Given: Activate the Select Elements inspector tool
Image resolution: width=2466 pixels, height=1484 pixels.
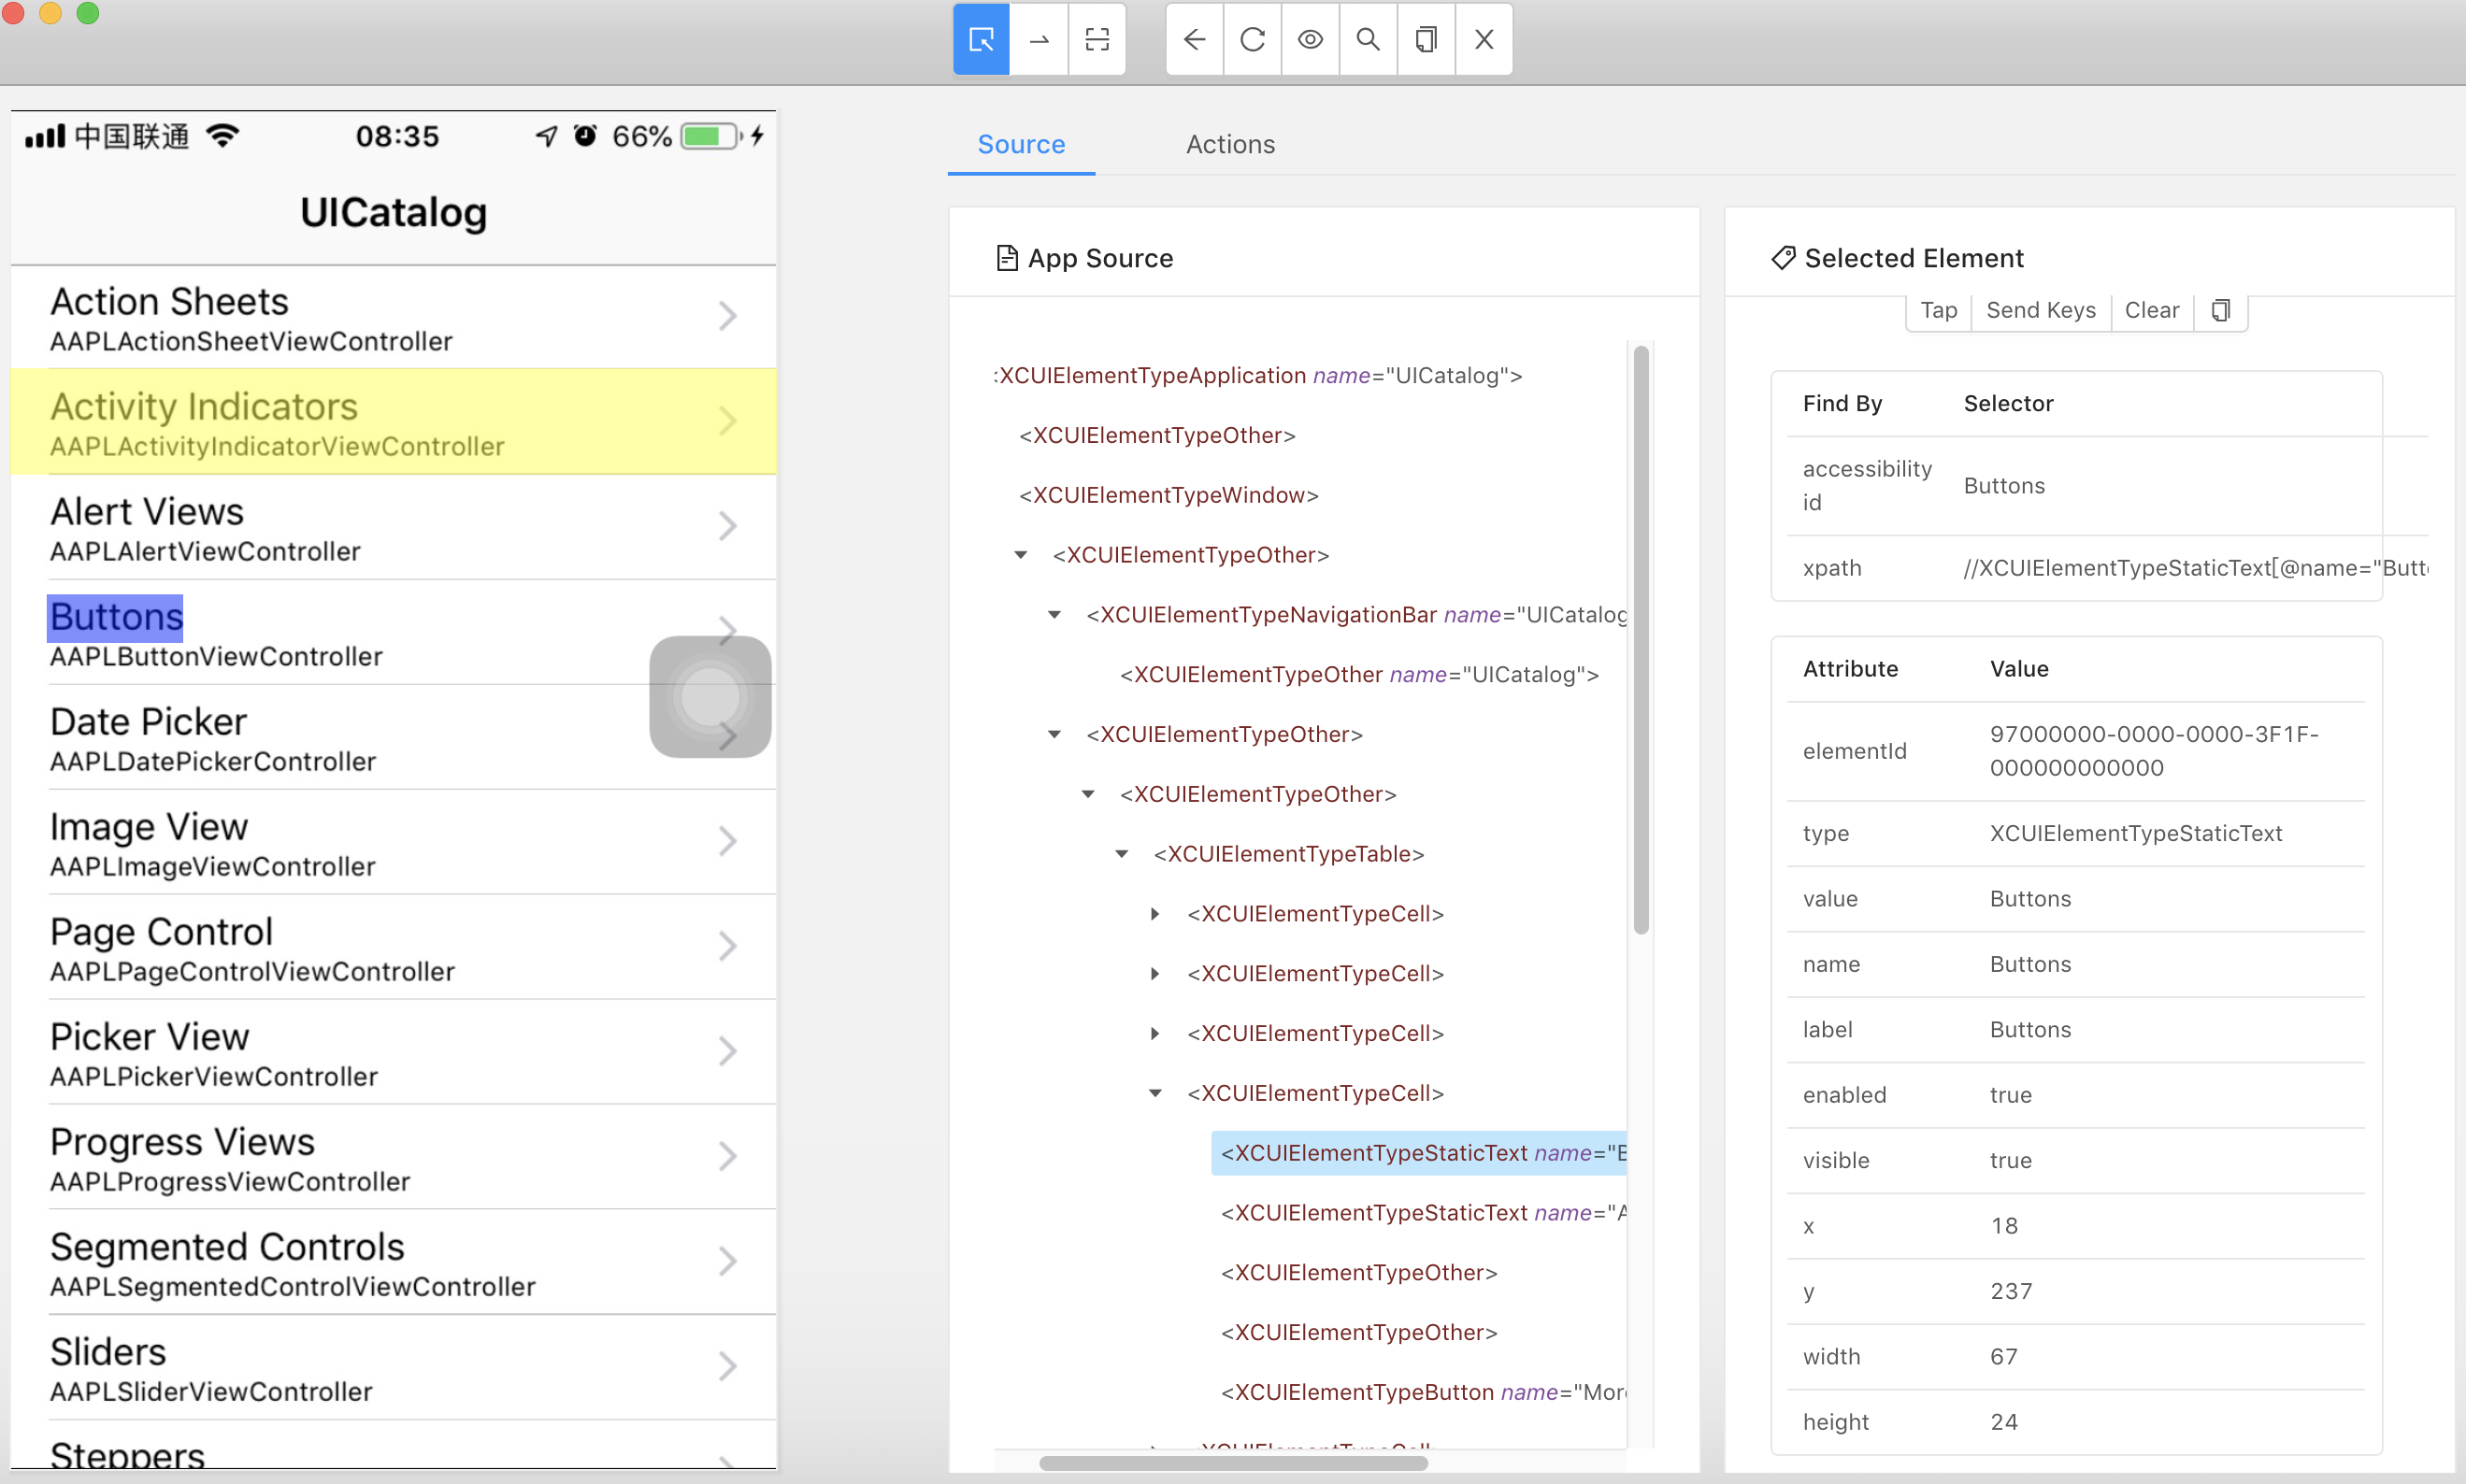Looking at the screenshot, I should point(981,39).
